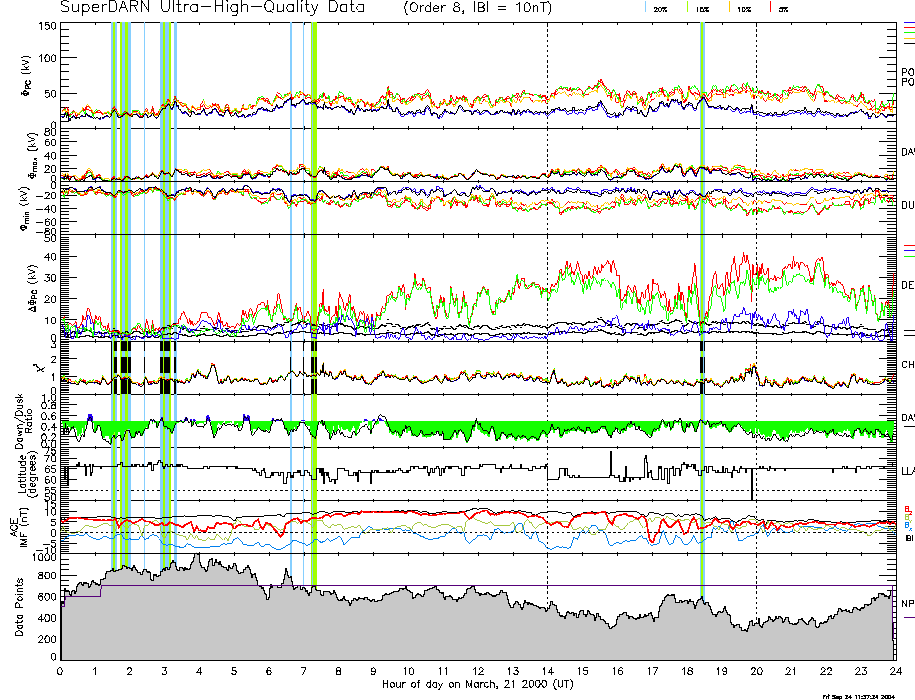Click the LLA label beside Latitude panel
This screenshot has height=700, width=915.
907,470
